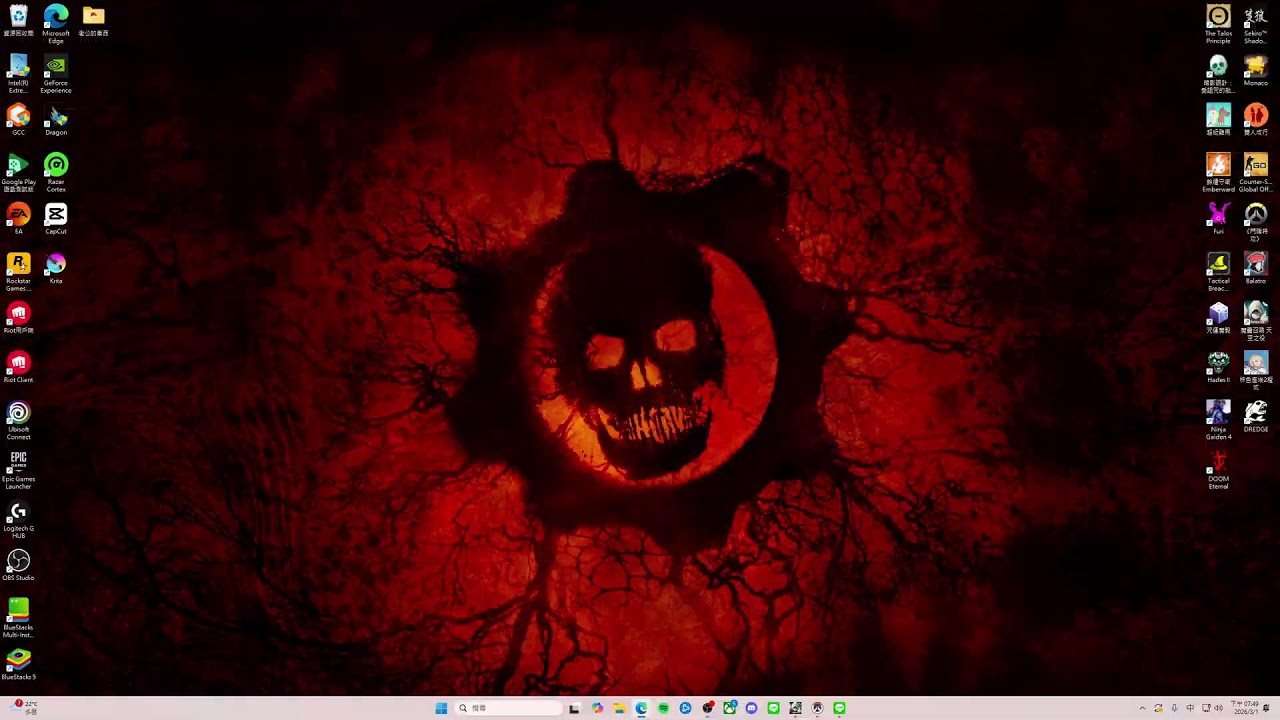Open the Riot用戶端 shortcut
The height and width of the screenshot is (720, 1280).
click(x=18, y=318)
